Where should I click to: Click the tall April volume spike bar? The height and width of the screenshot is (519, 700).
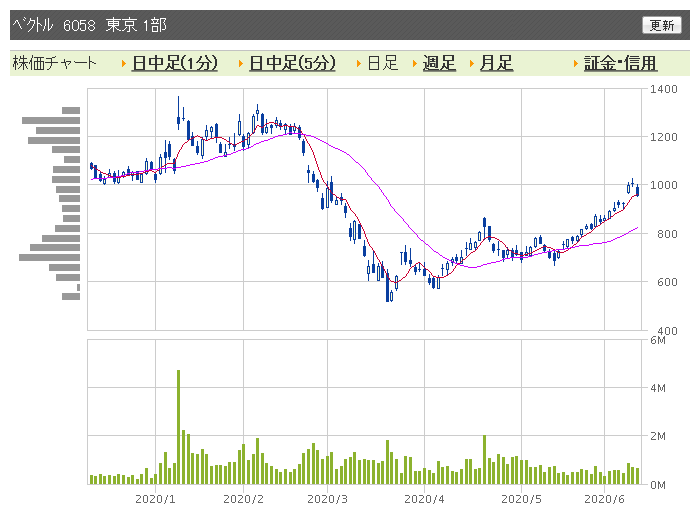click(484, 460)
